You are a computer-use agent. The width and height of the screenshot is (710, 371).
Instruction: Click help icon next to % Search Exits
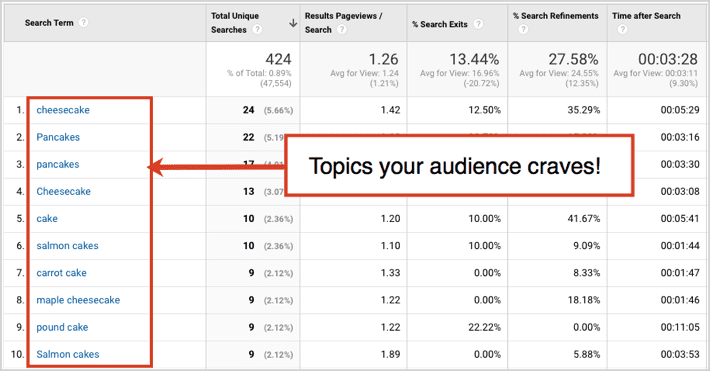478,24
